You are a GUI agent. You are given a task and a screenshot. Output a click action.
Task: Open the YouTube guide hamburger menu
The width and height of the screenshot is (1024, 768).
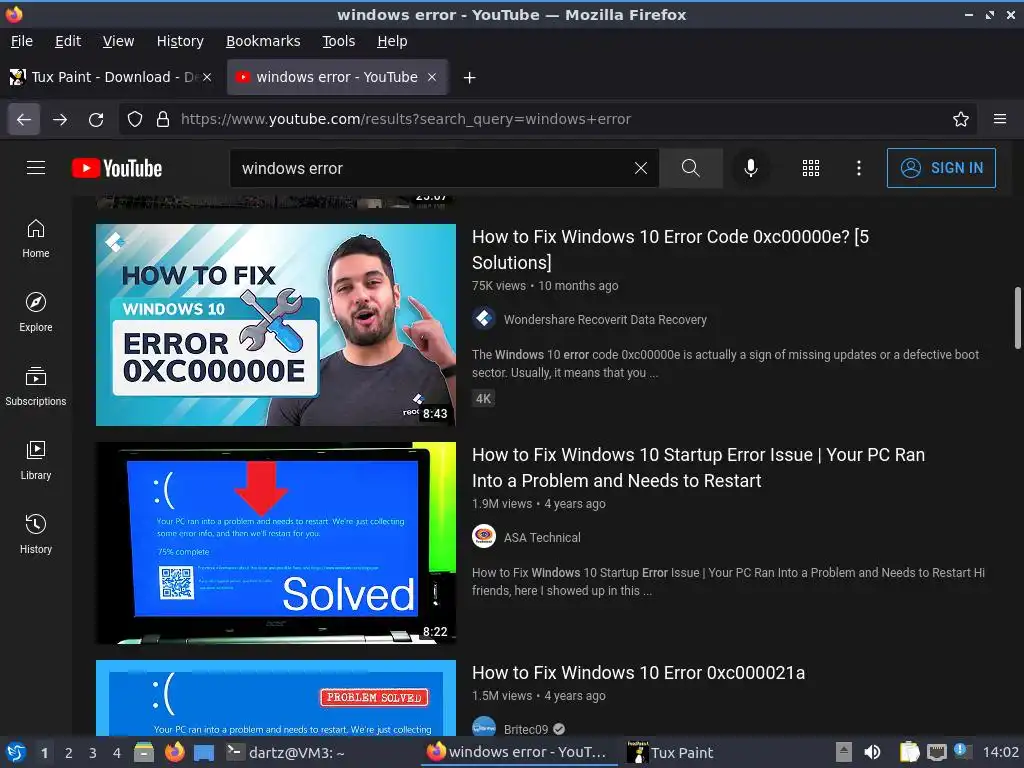tap(36, 168)
